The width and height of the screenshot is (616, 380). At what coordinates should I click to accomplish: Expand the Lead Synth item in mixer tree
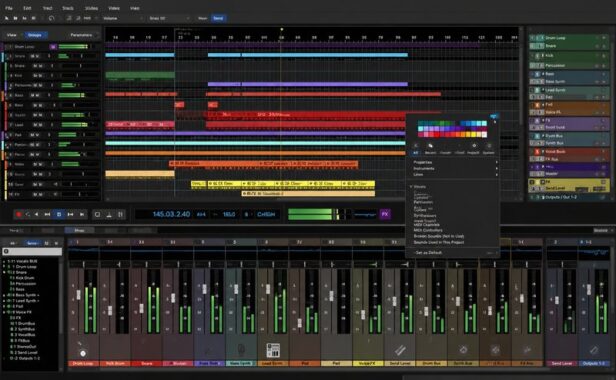4,301
